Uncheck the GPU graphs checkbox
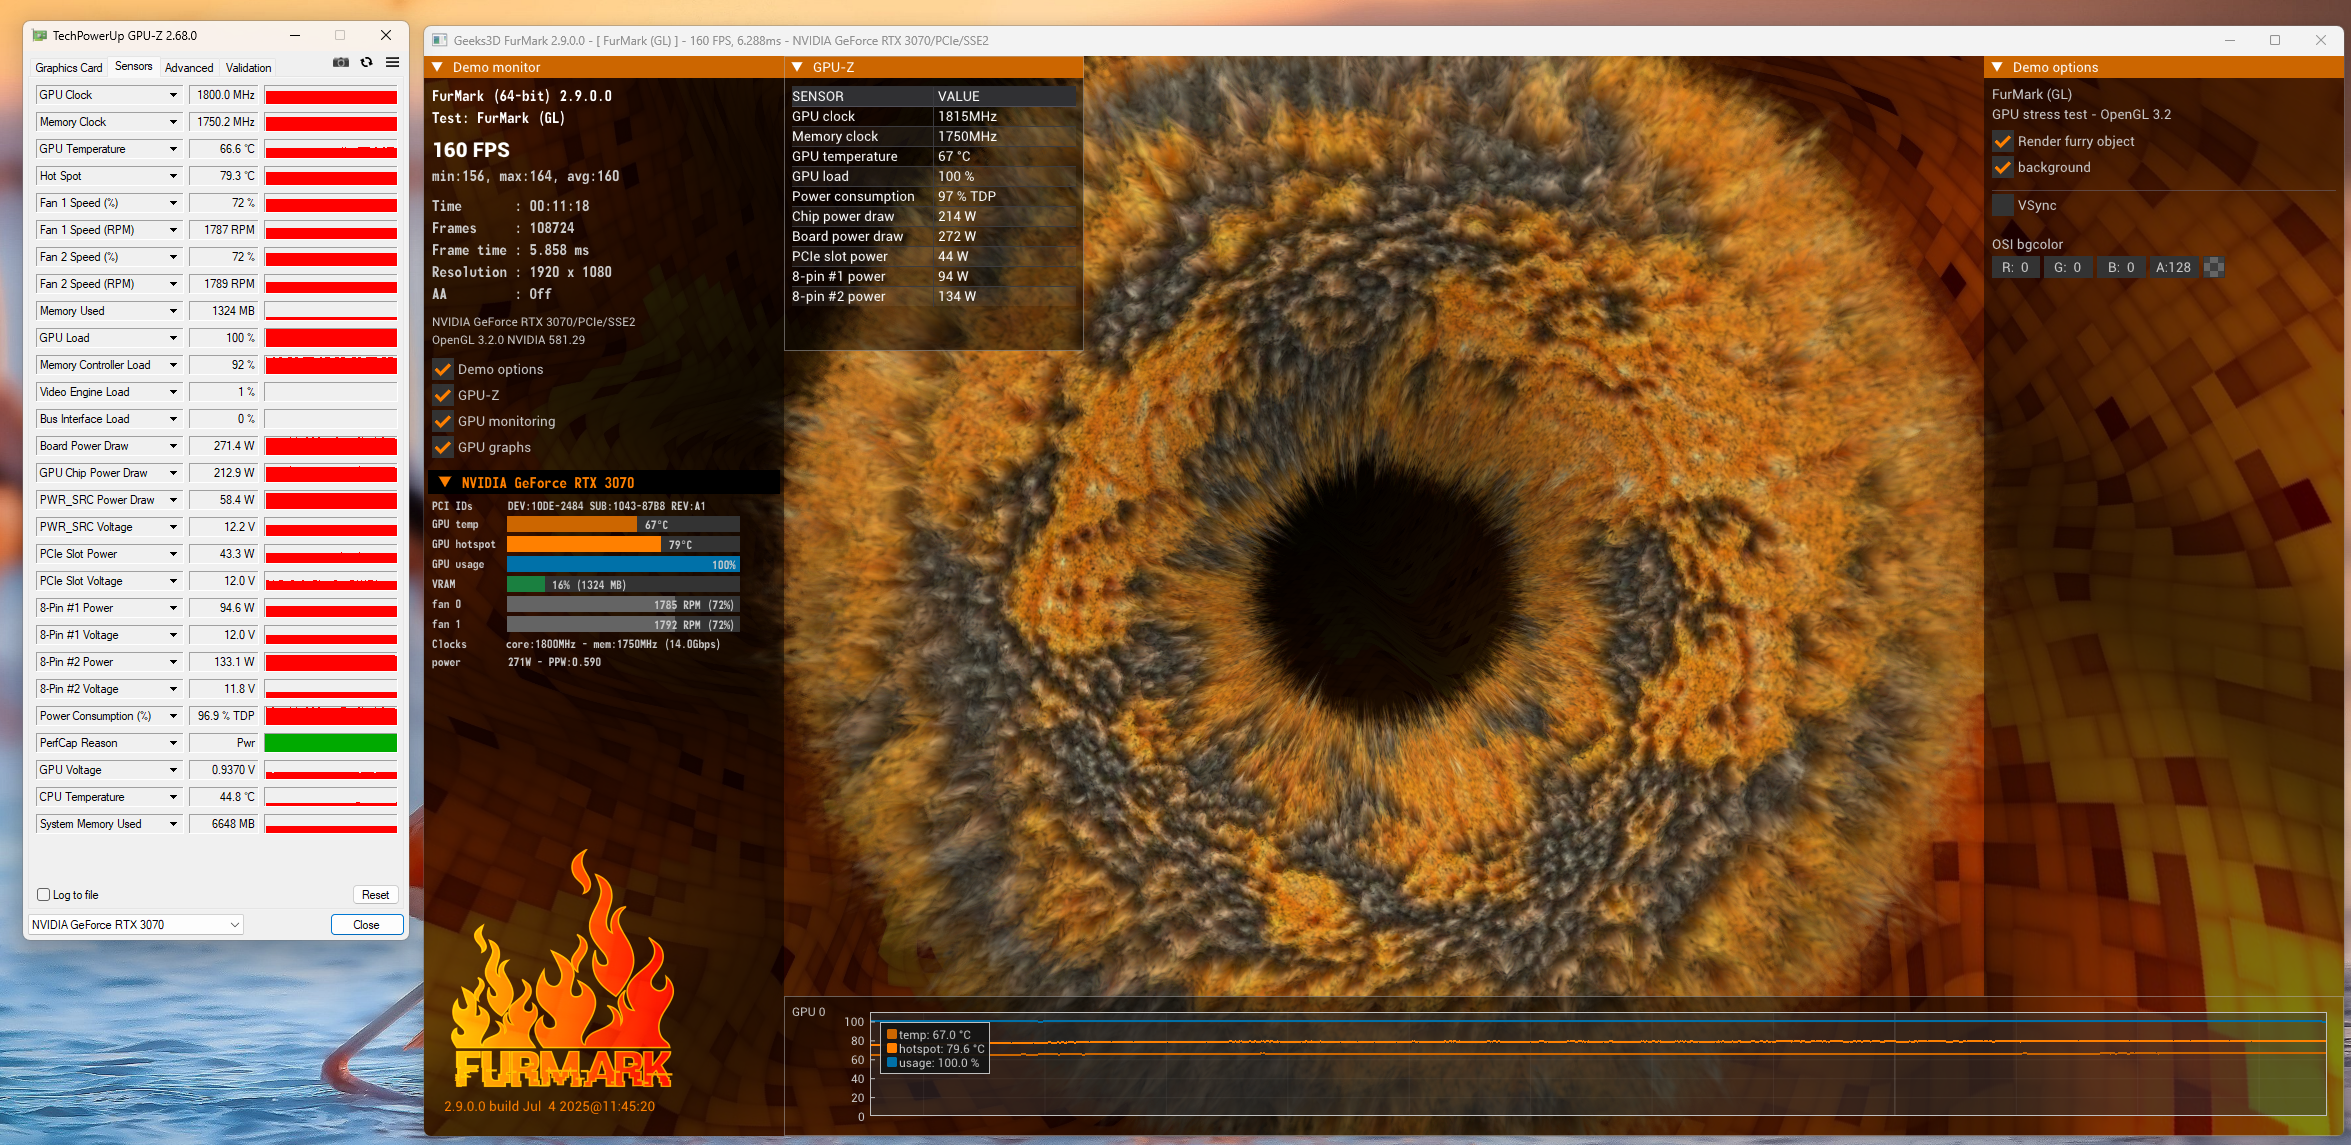Viewport: 2351px width, 1145px height. tap(442, 447)
